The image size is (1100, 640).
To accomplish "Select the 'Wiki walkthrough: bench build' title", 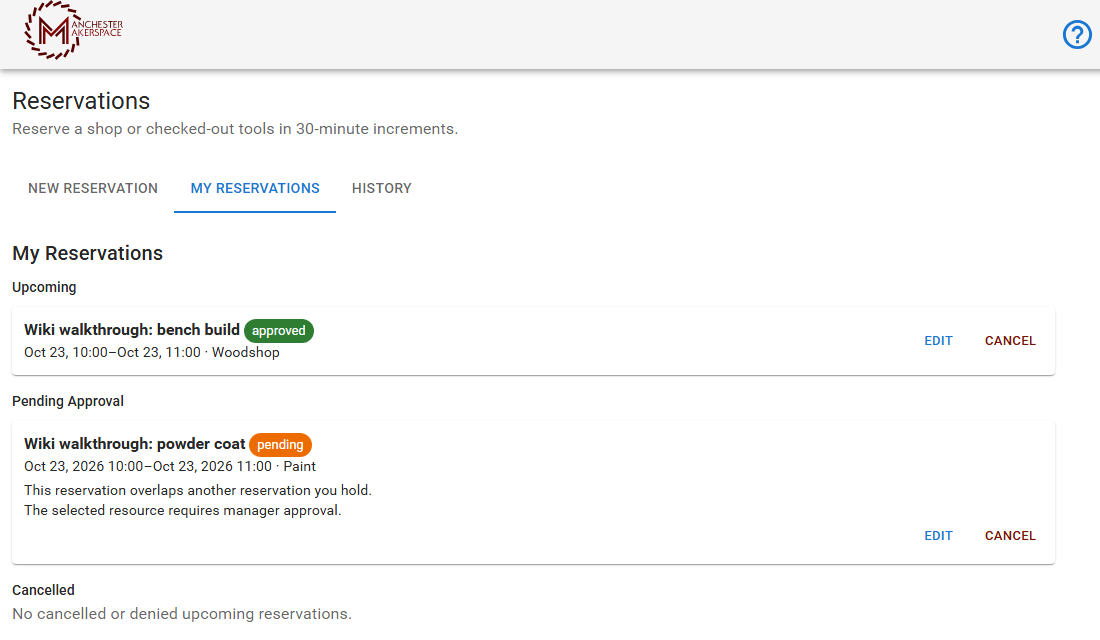I will [x=132, y=330].
